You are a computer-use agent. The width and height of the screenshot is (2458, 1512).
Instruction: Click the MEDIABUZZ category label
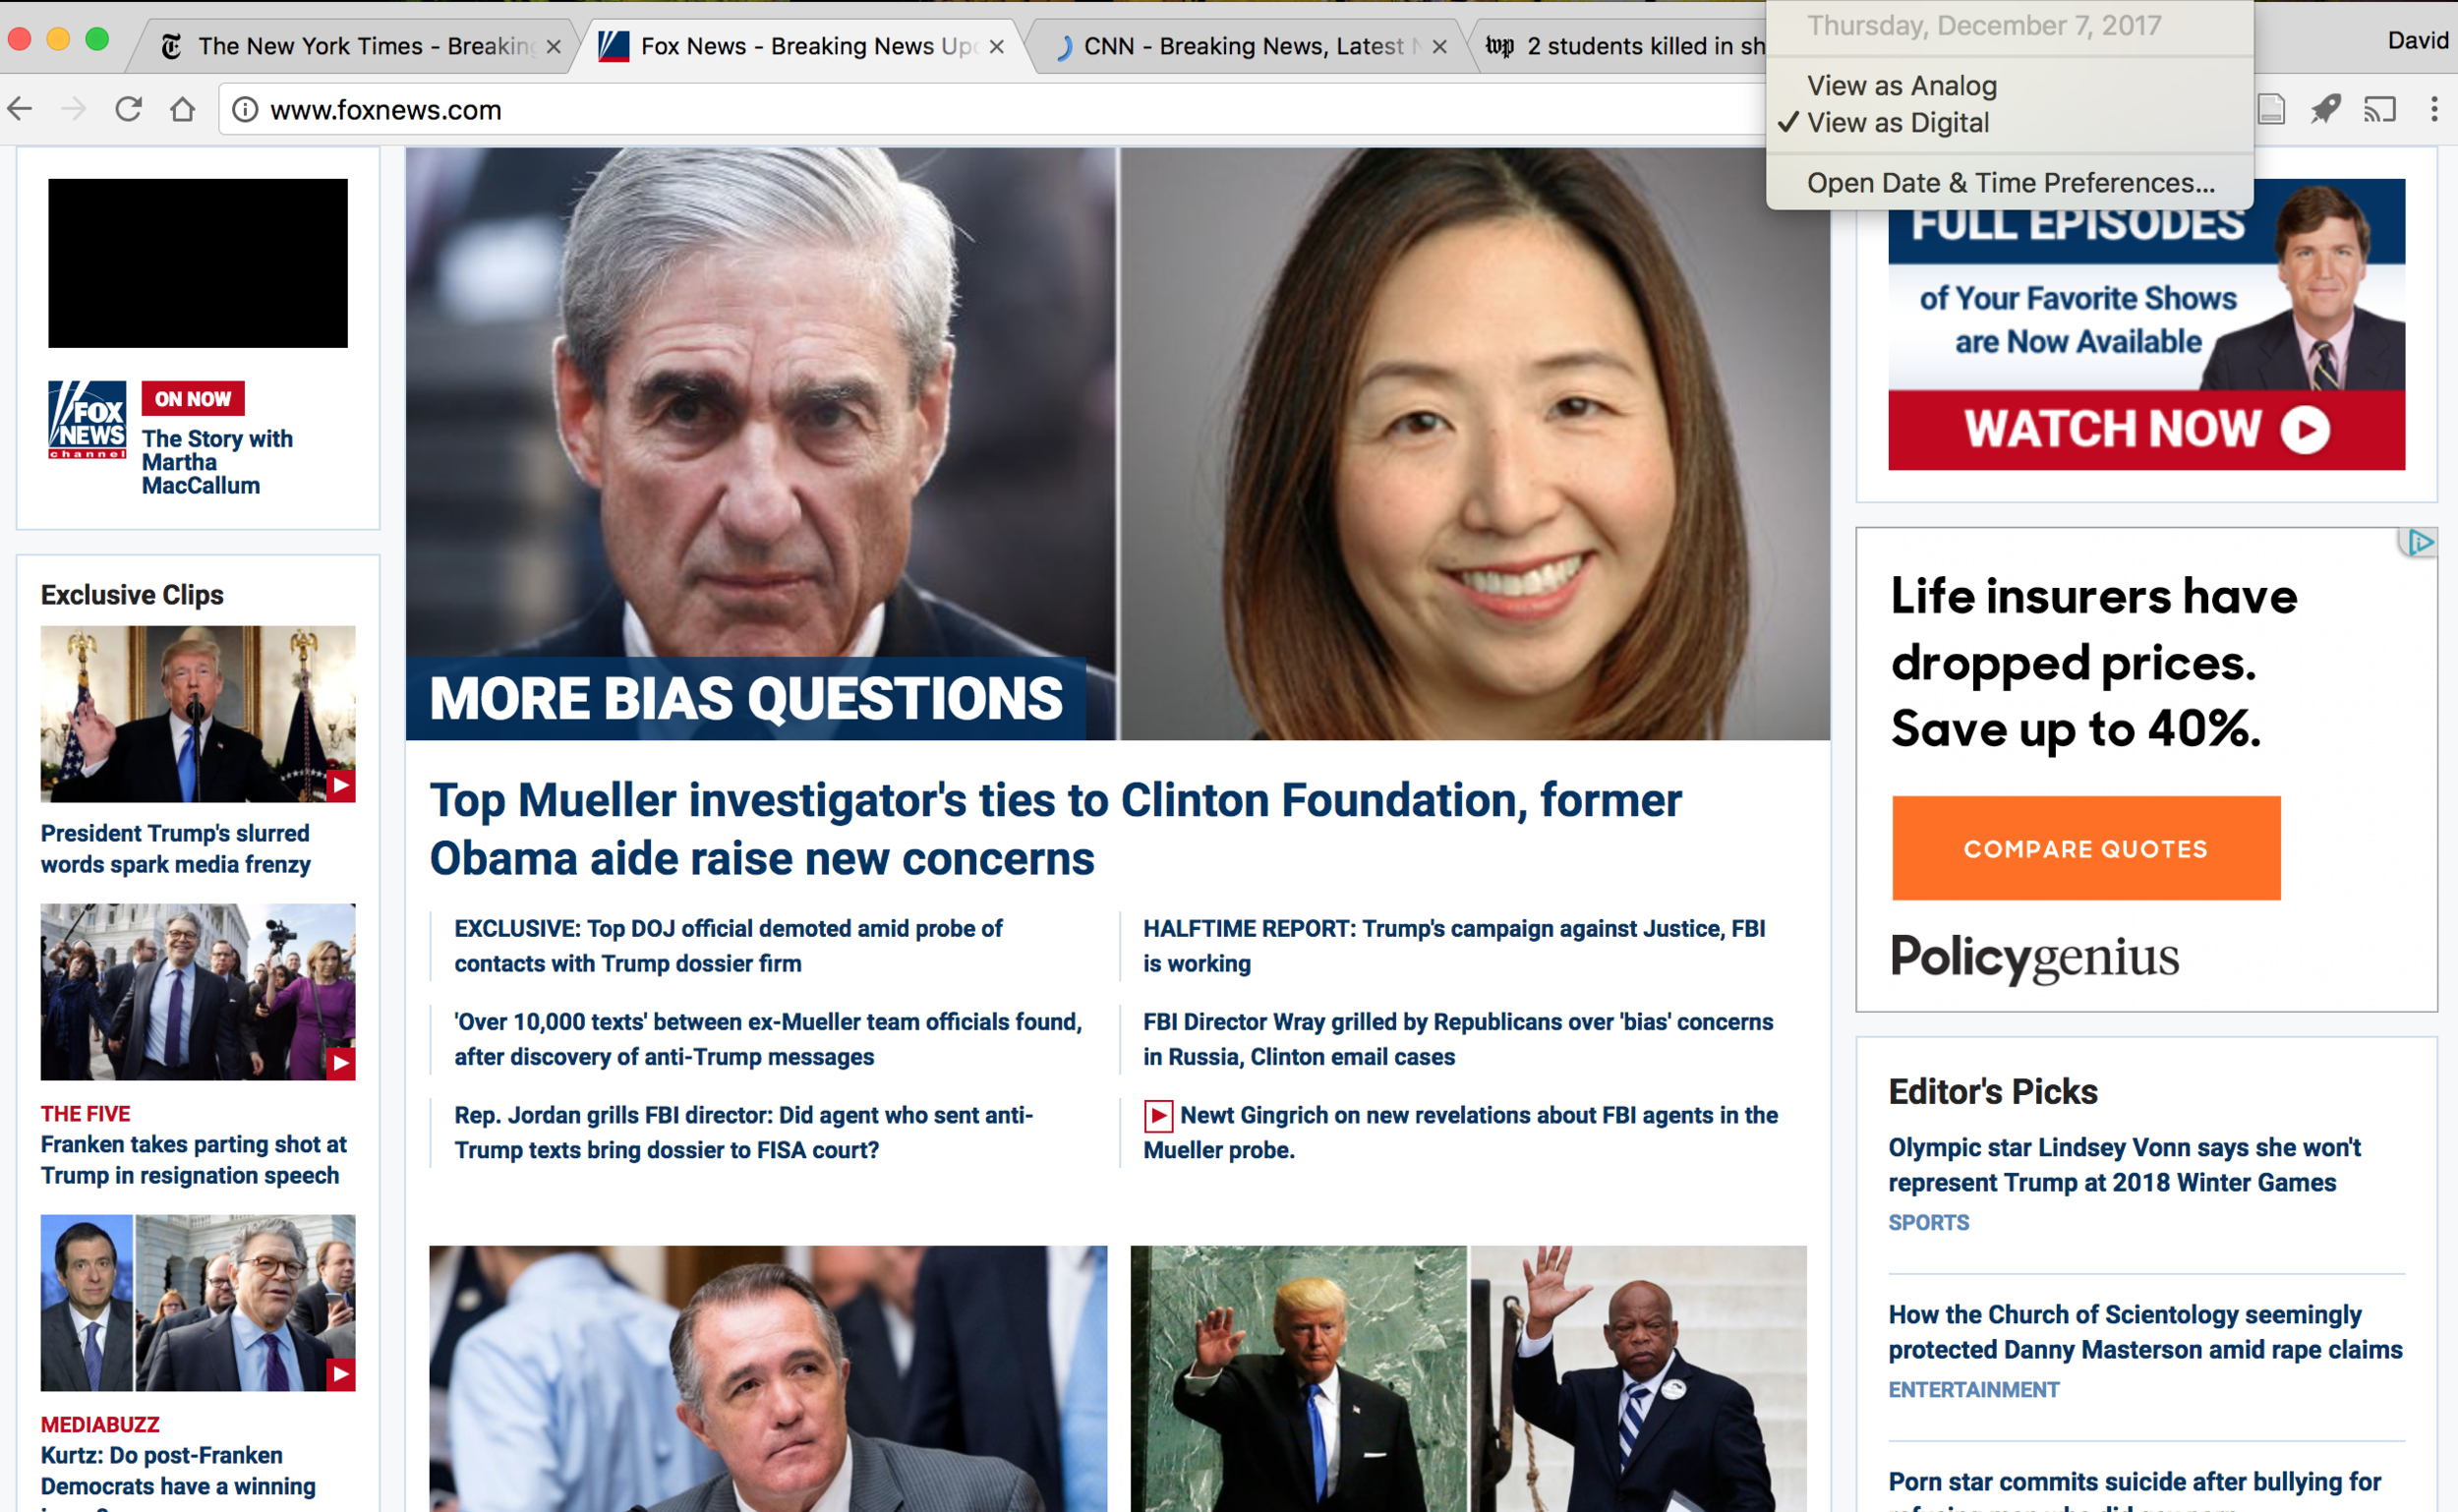pos(100,1424)
